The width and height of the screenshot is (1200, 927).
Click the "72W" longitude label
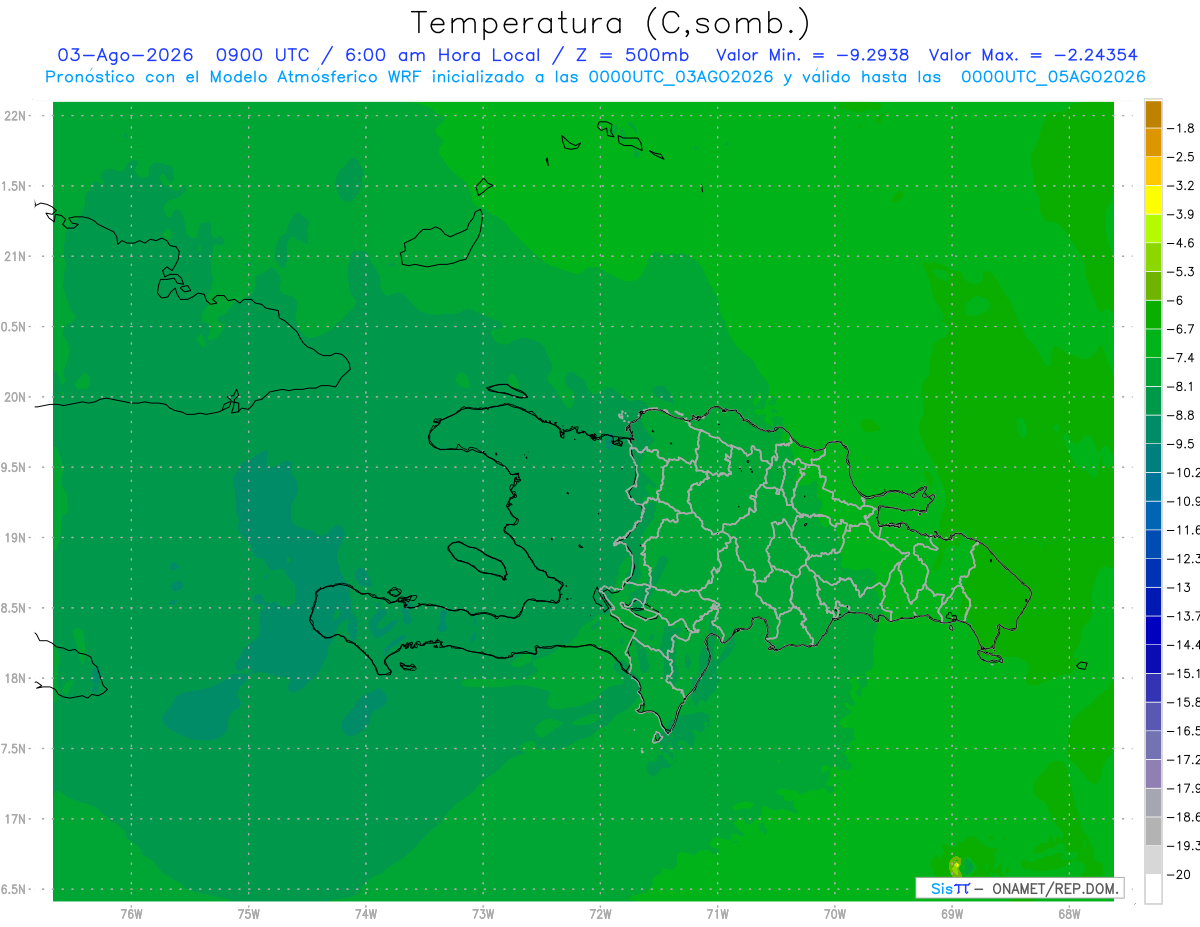pyautogui.click(x=601, y=914)
